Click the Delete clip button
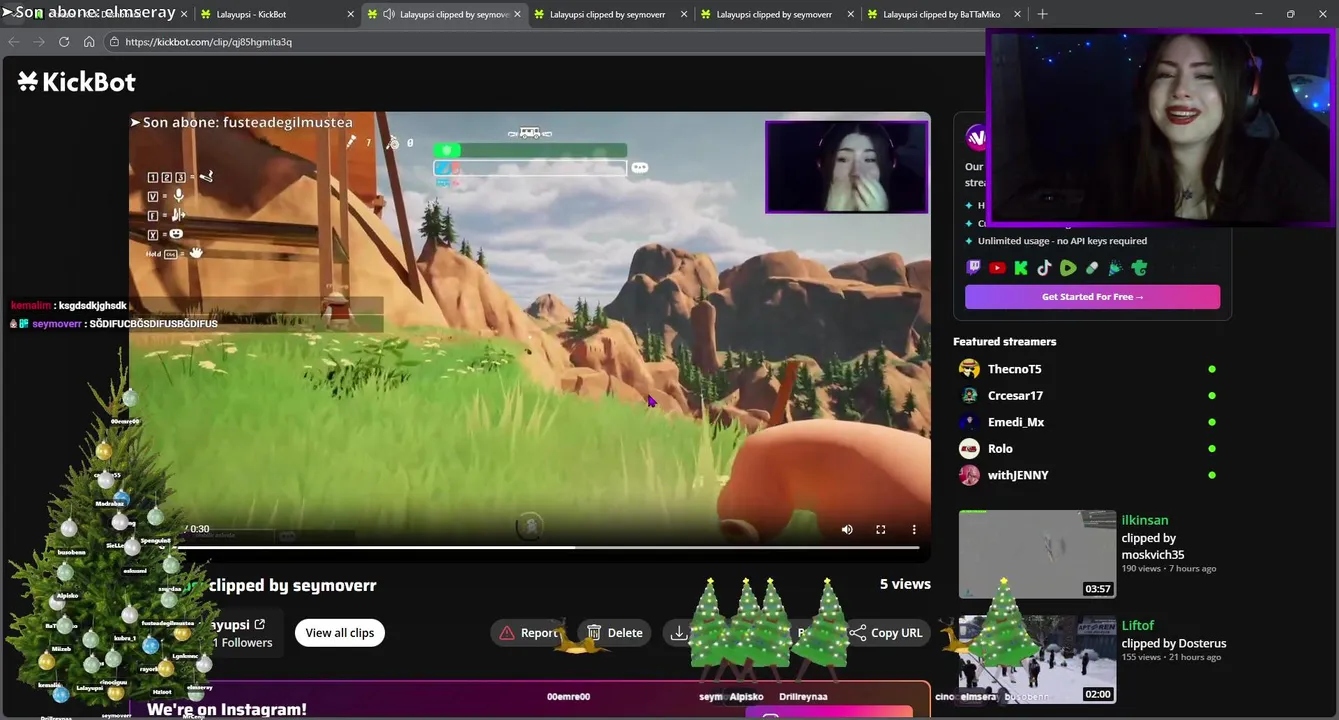The width and height of the screenshot is (1339, 720). [614, 632]
